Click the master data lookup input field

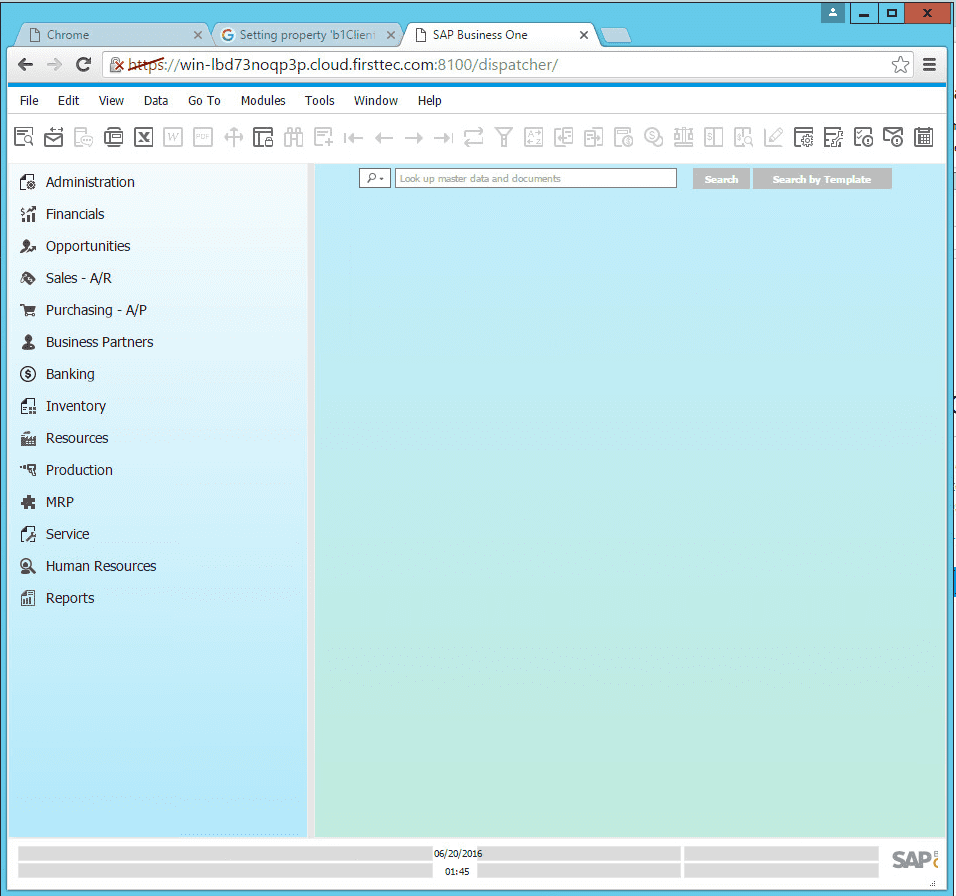[536, 178]
